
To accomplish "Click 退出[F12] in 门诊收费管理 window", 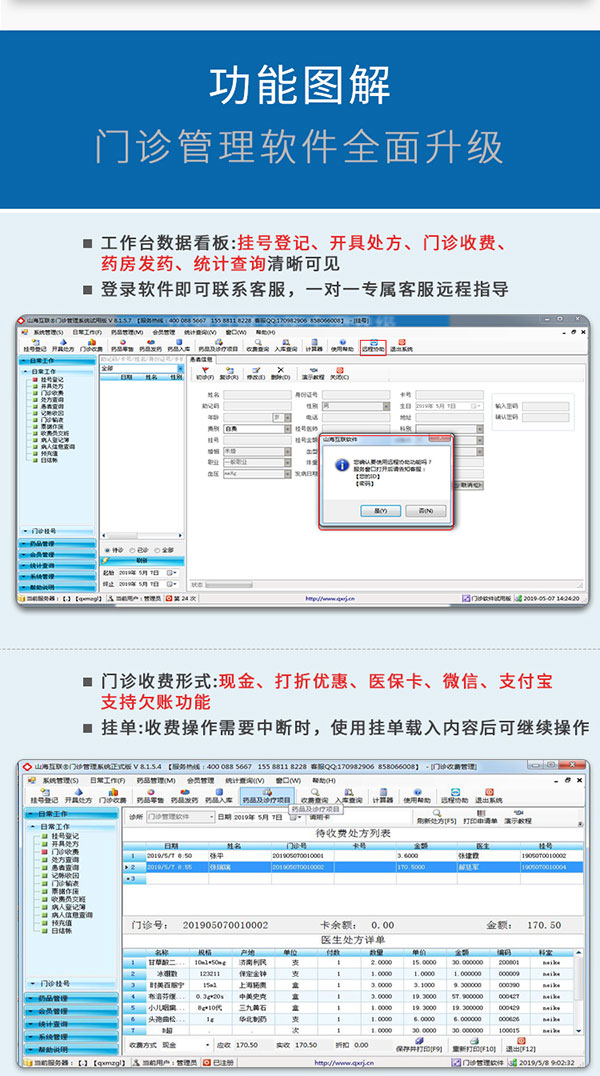I will (521, 1044).
